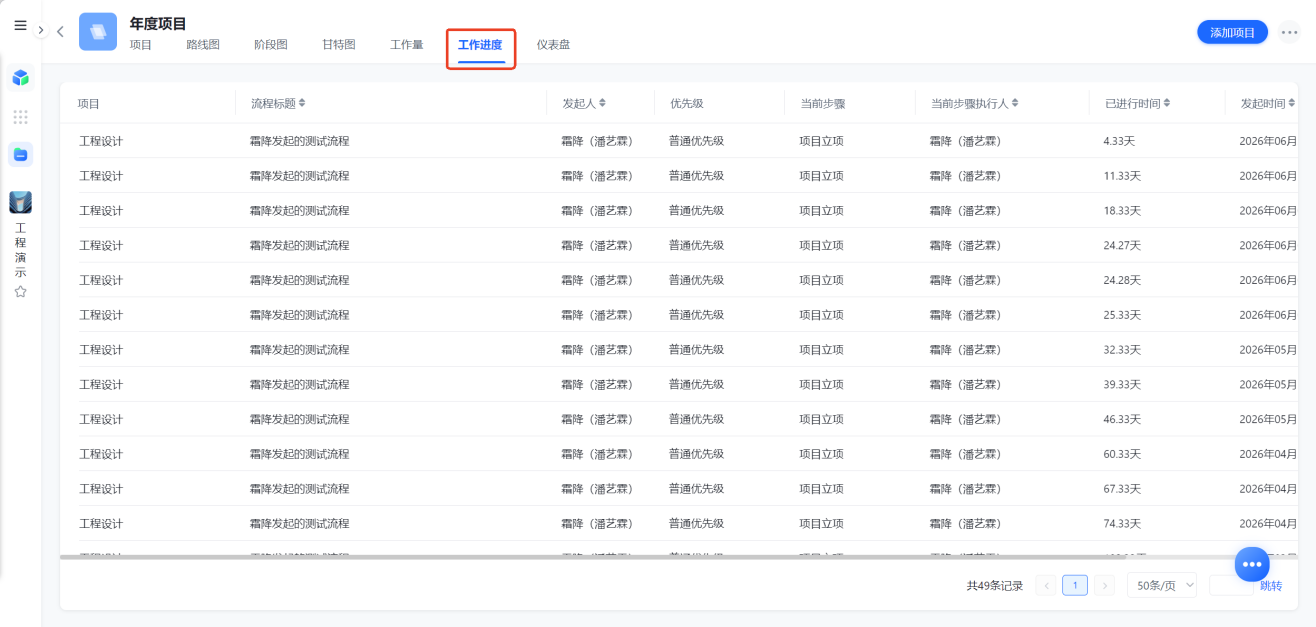The image size is (1316, 627).
Task: Click the 25.33天 duration cell
Action: point(1122,315)
